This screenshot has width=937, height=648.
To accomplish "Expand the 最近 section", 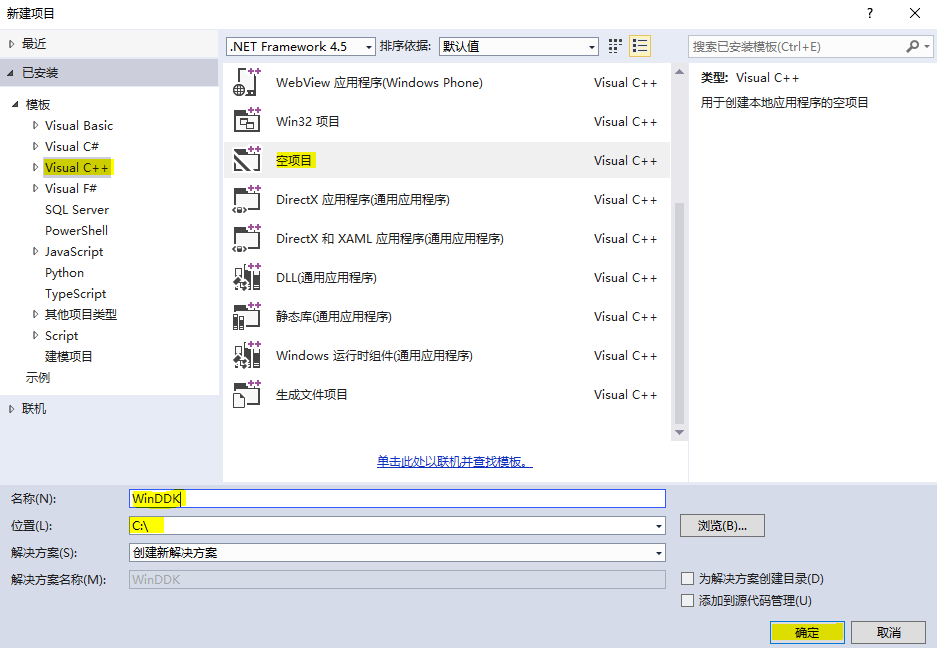I will [x=11, y=44].
